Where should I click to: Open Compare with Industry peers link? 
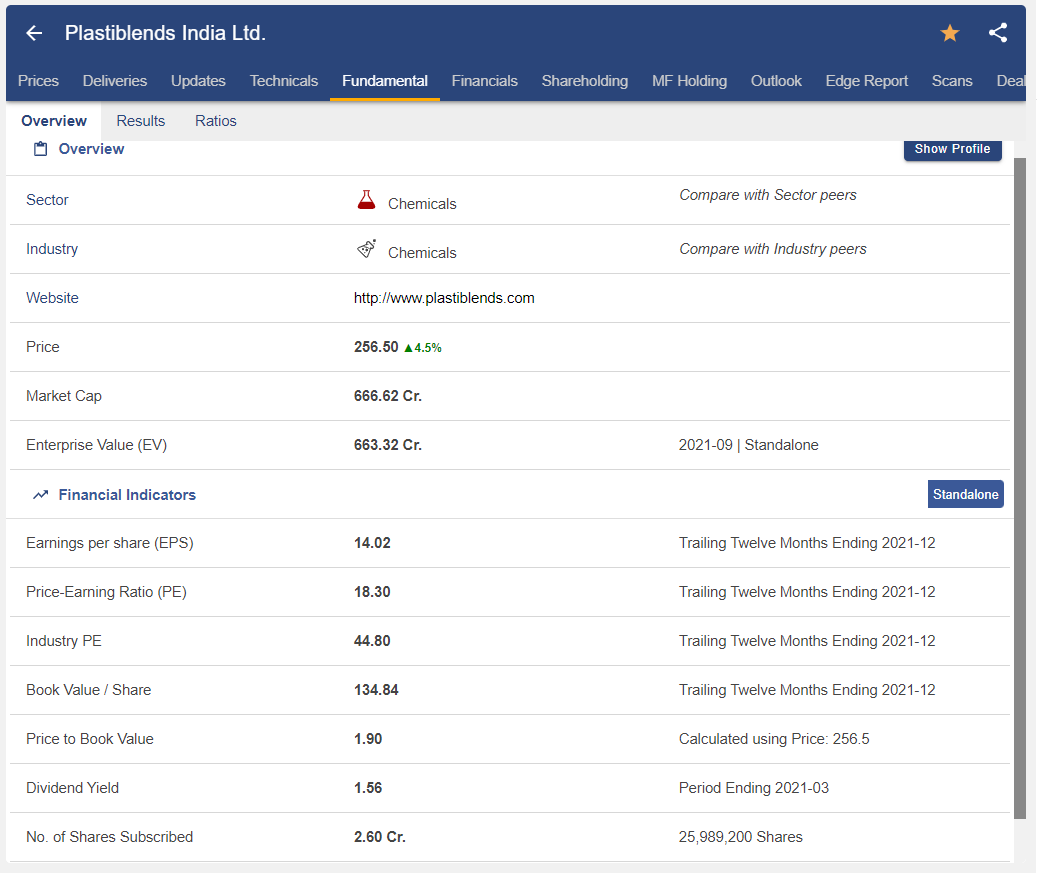(772, 249)
